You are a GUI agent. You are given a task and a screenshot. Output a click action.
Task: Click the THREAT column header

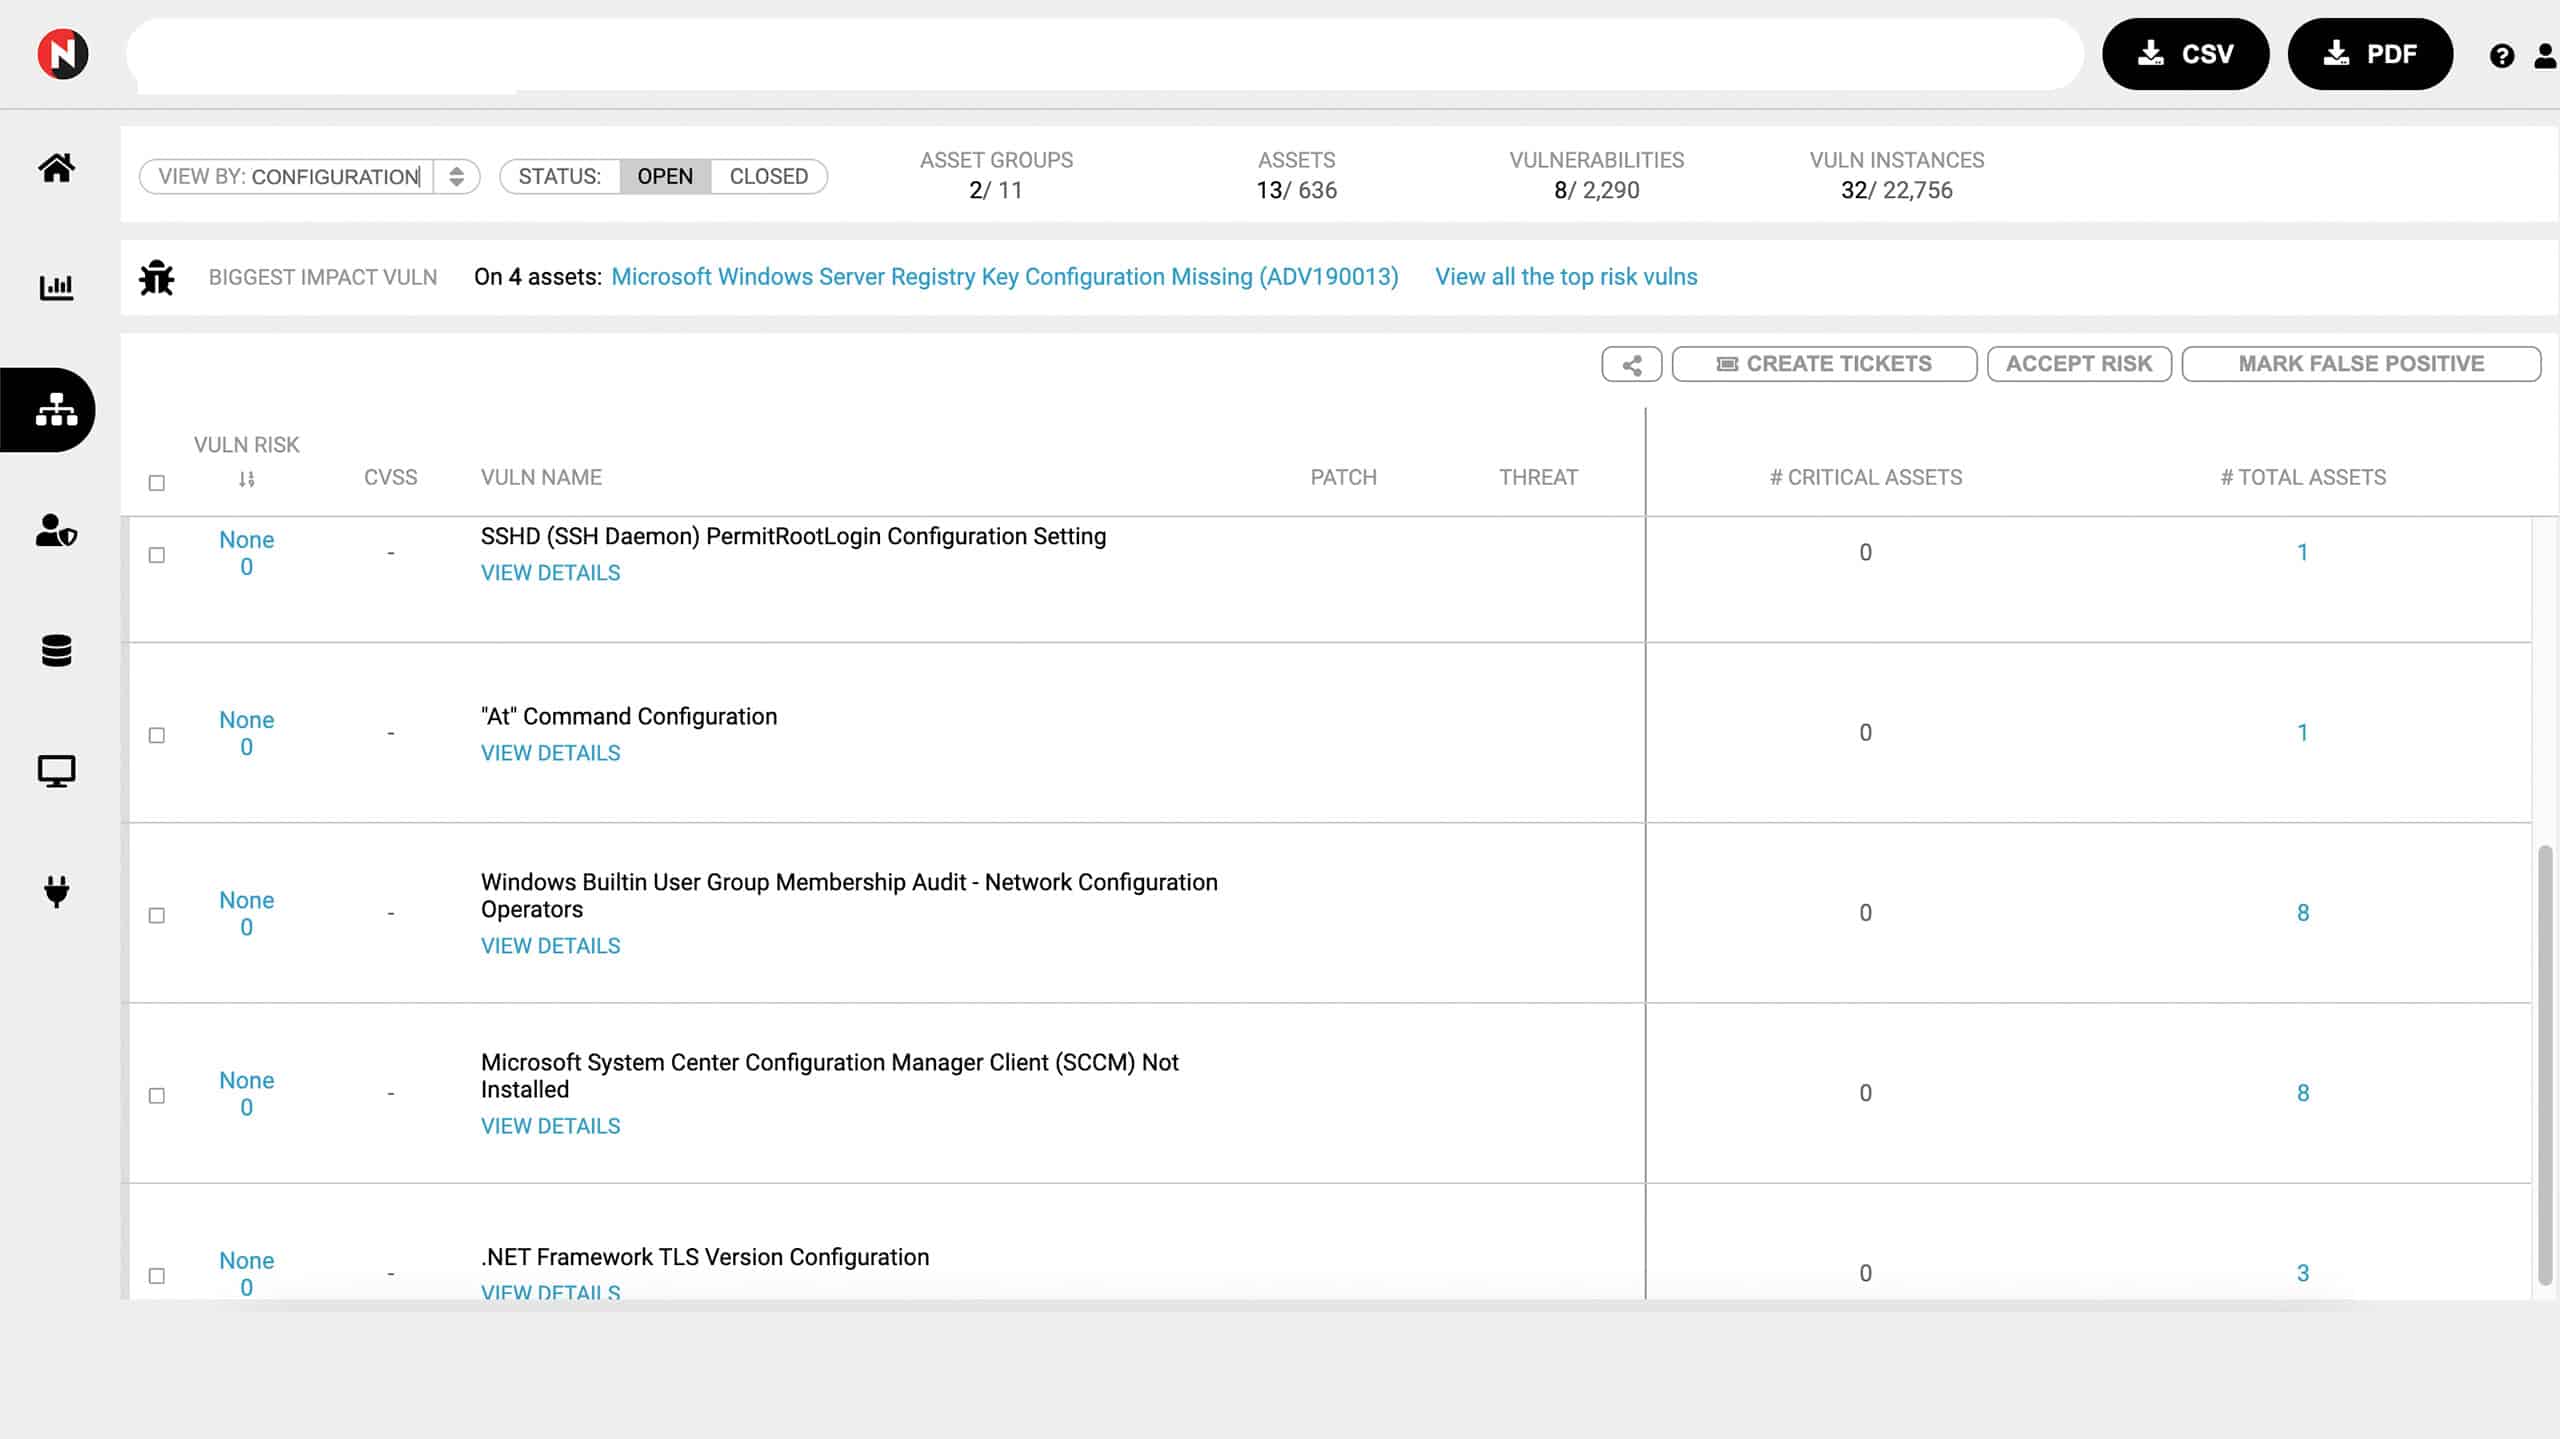(x=1538, y=478)
